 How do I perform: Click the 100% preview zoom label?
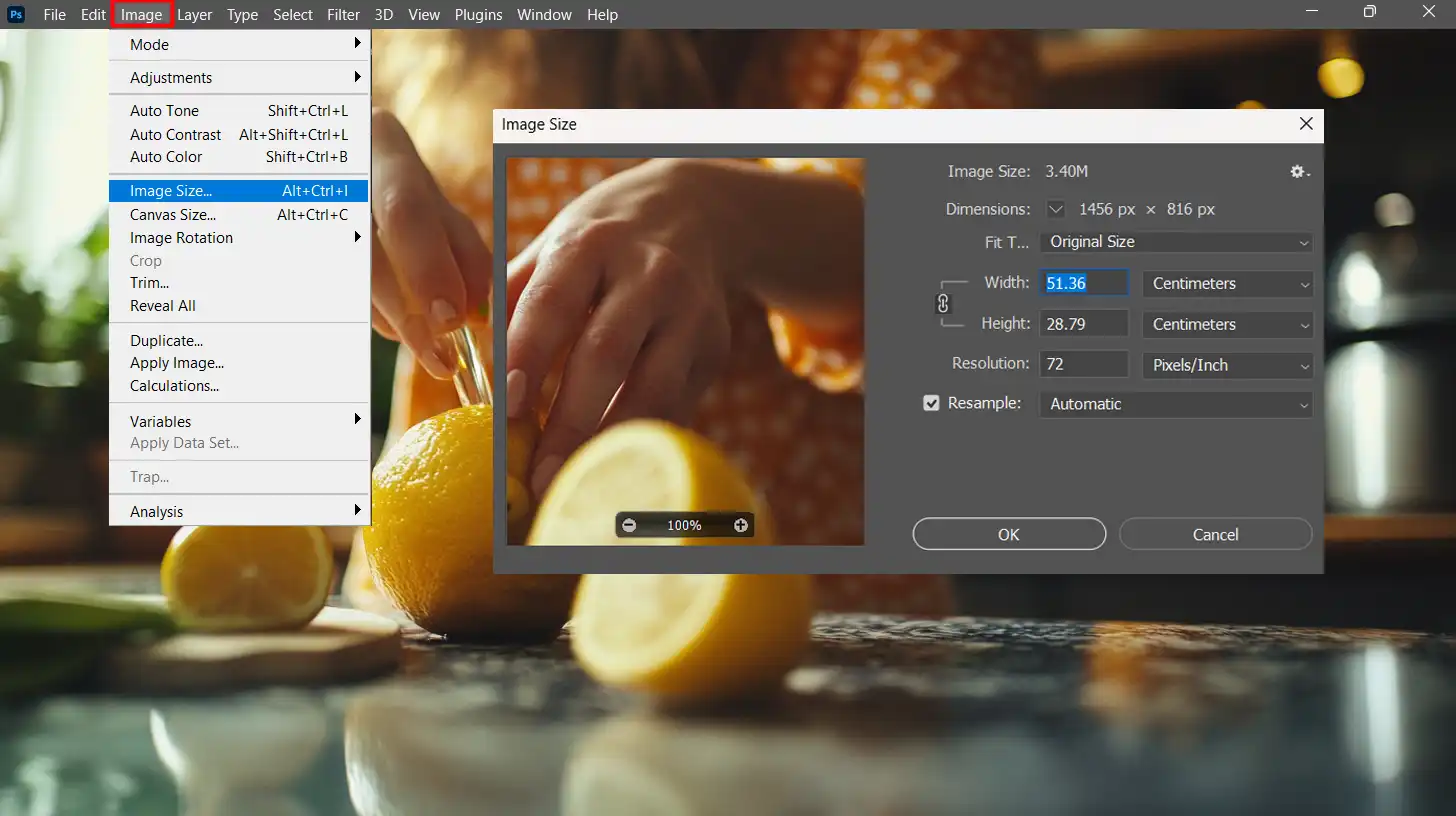click(684, 525)
